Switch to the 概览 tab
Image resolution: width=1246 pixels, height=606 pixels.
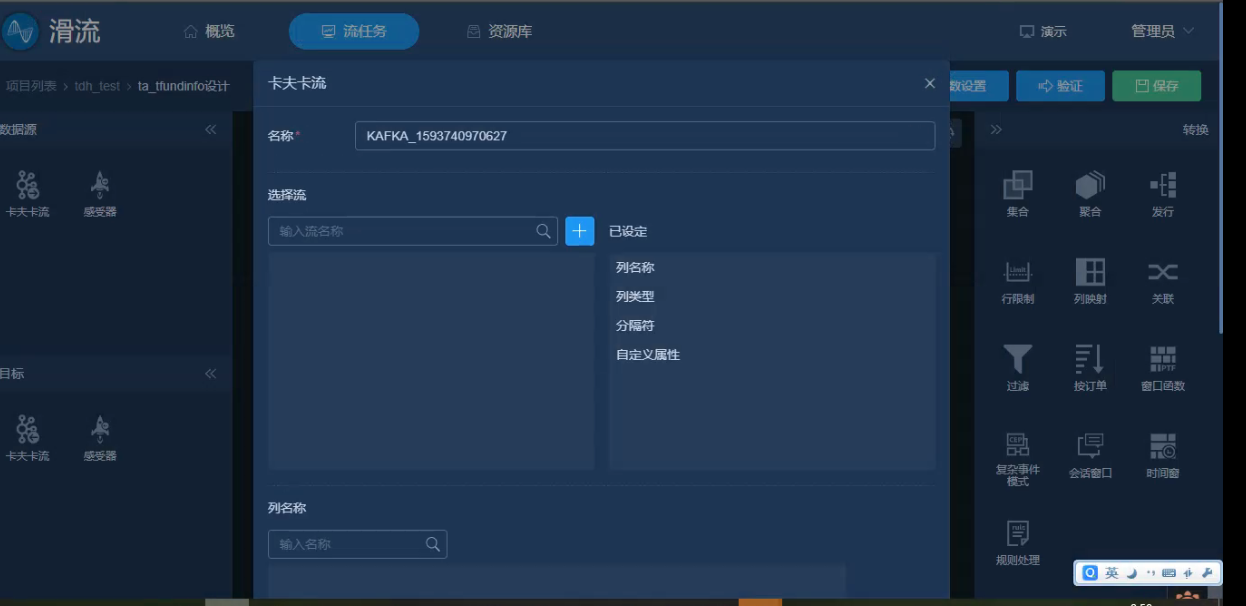(210, 32)
